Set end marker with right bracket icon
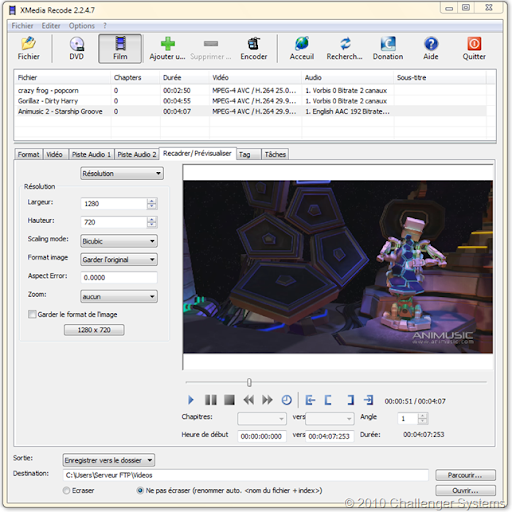Viewport: 512px width, 512px height. [350, 400]
